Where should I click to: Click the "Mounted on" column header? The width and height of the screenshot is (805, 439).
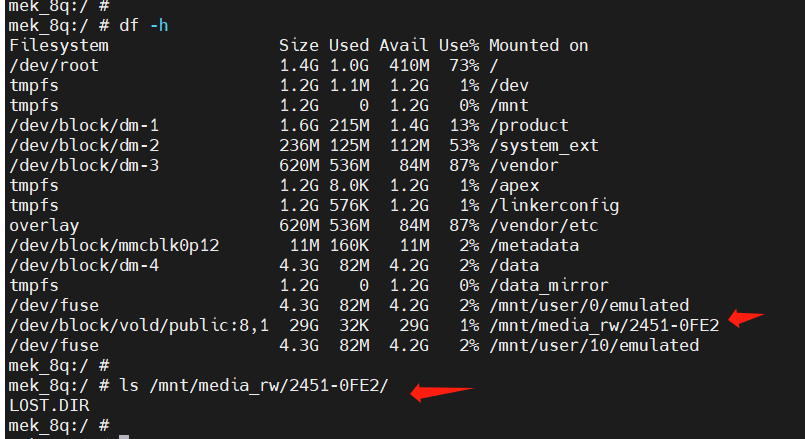tap(538, 46)
